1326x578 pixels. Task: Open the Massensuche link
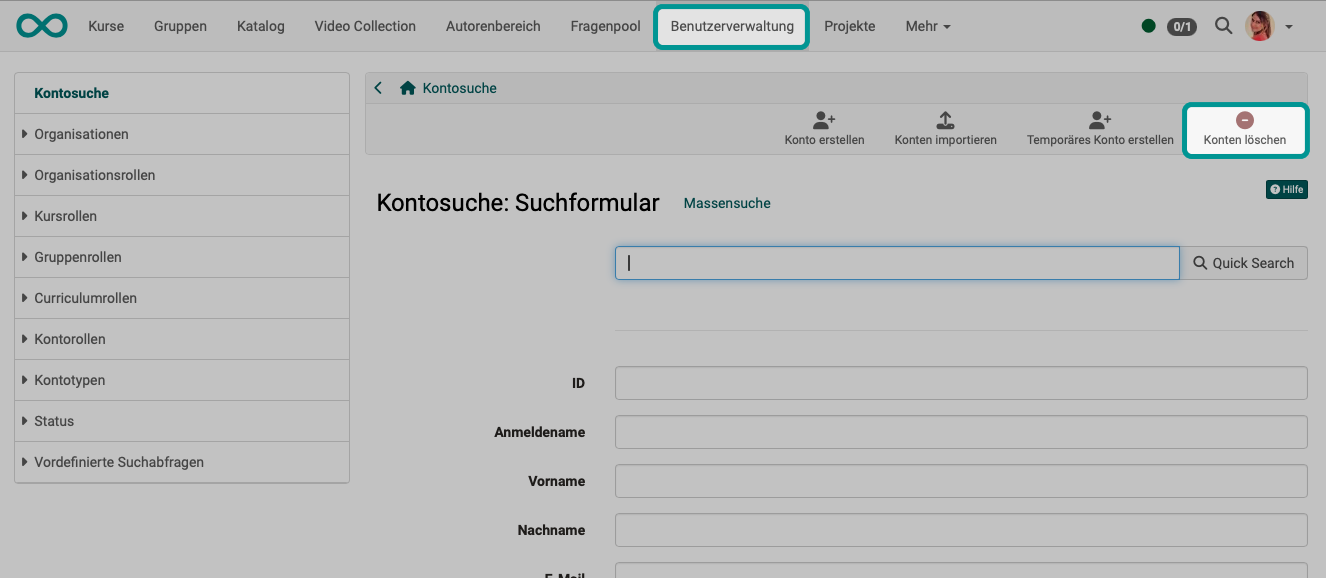tap(727, 203)
